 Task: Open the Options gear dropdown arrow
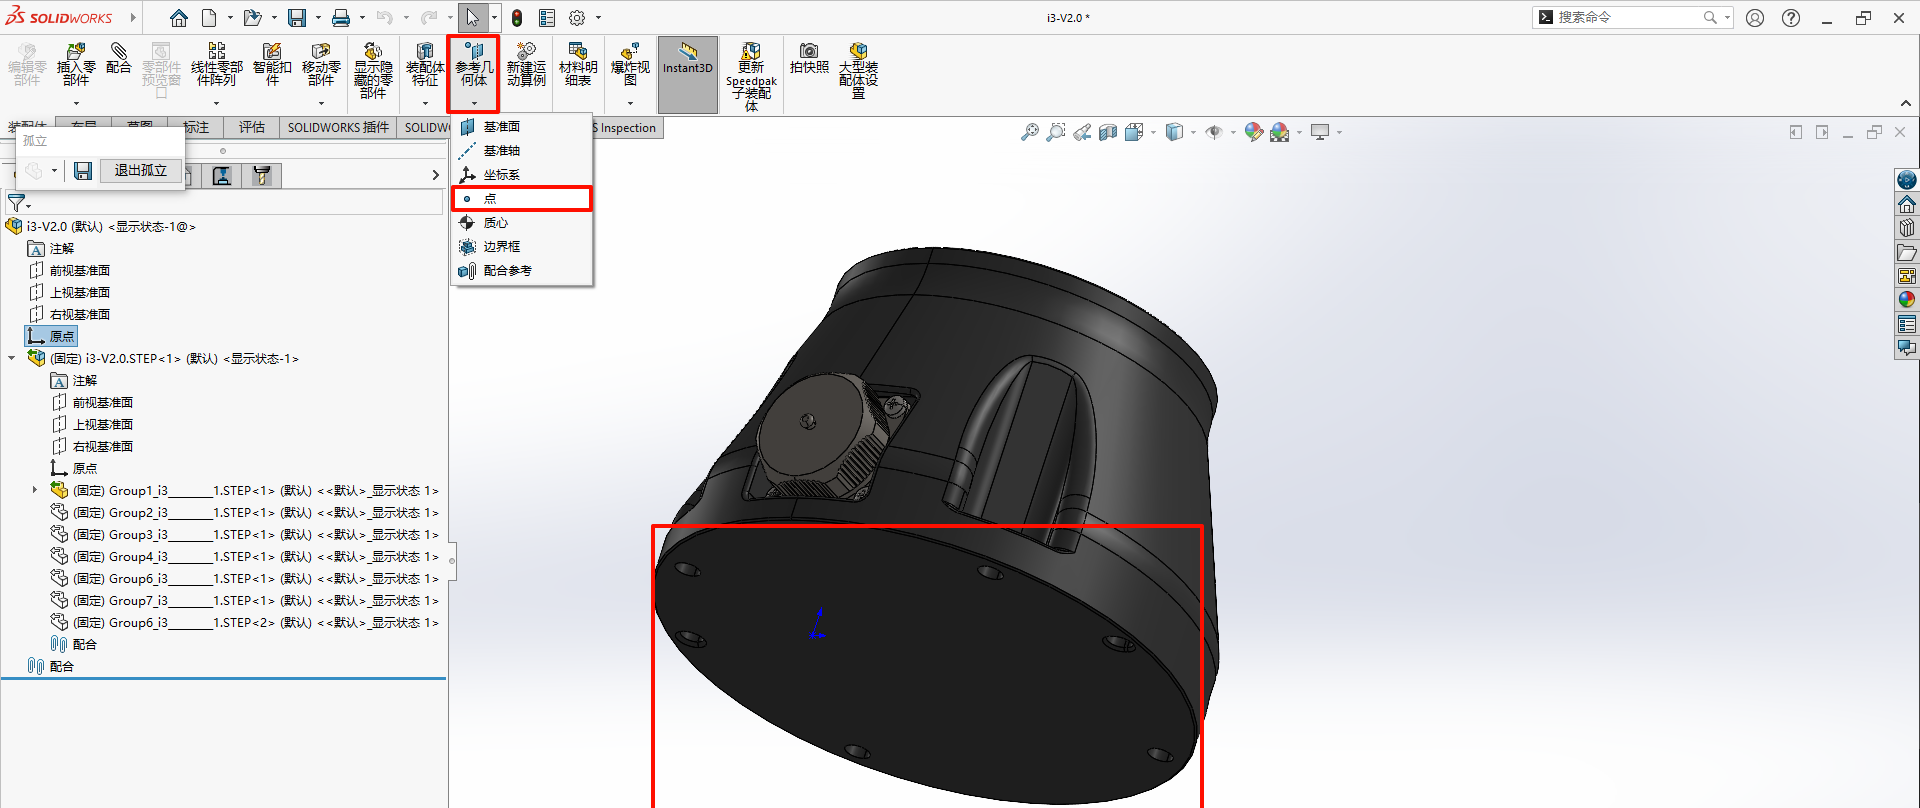(598, 18)
